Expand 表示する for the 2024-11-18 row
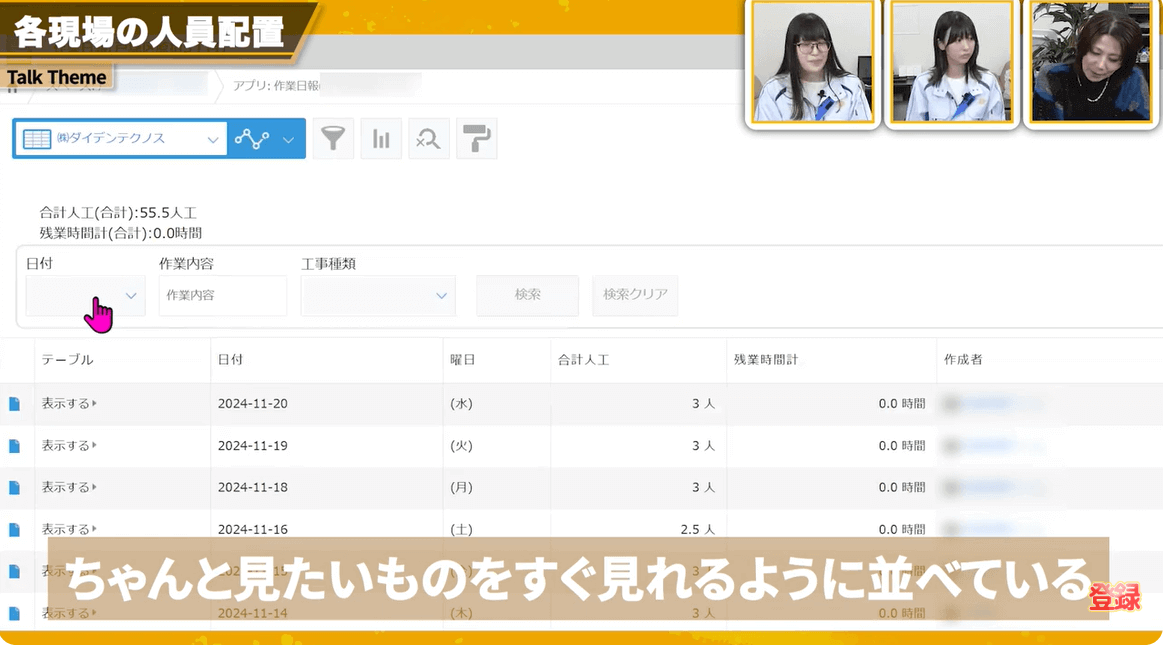 coord(68,488)
